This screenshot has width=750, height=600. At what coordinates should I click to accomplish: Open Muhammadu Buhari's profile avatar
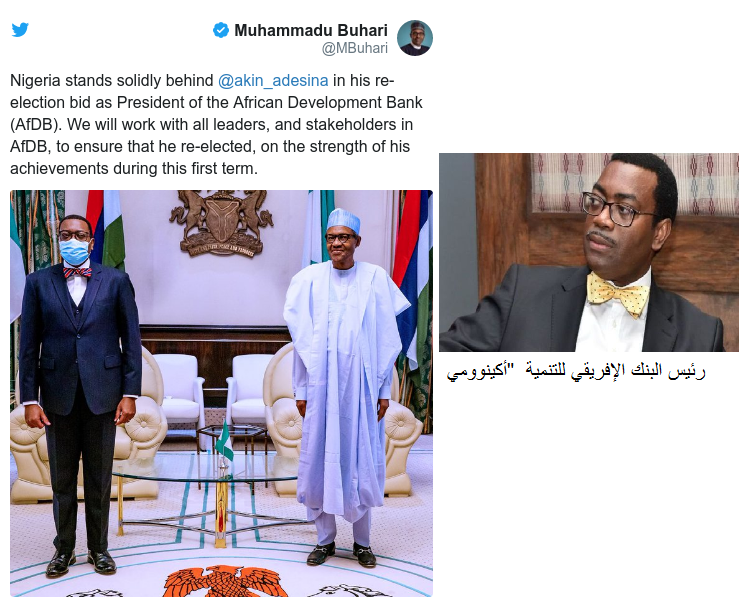(415, 38)
